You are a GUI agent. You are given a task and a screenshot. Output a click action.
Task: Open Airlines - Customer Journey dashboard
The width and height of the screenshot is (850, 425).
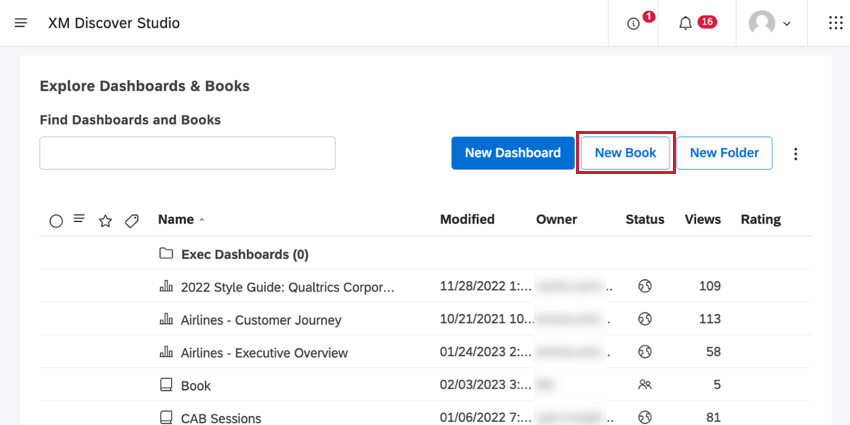click(x=261, y=320)
